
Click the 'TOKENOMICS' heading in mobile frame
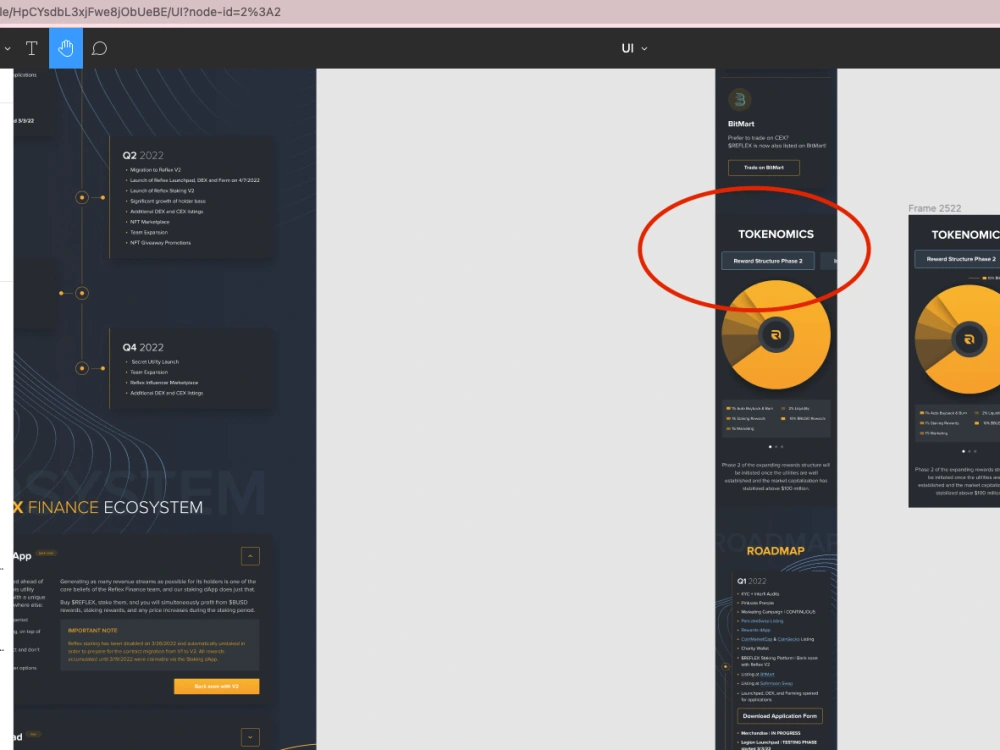point(776,234)
